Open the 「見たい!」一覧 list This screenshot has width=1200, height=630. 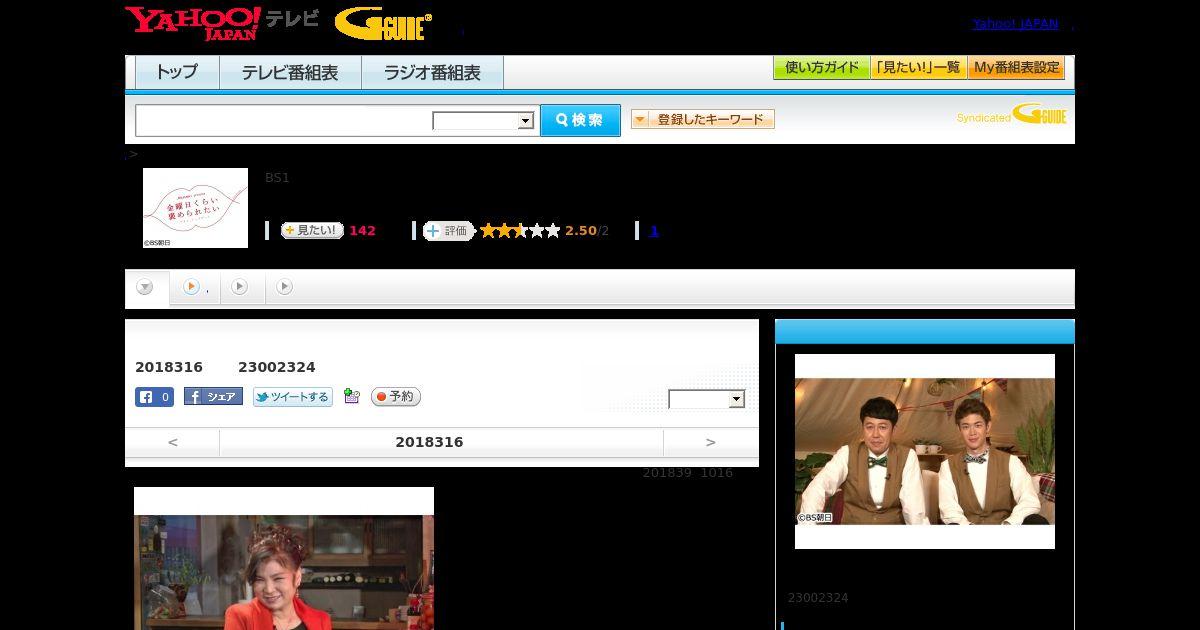[918, 68]
